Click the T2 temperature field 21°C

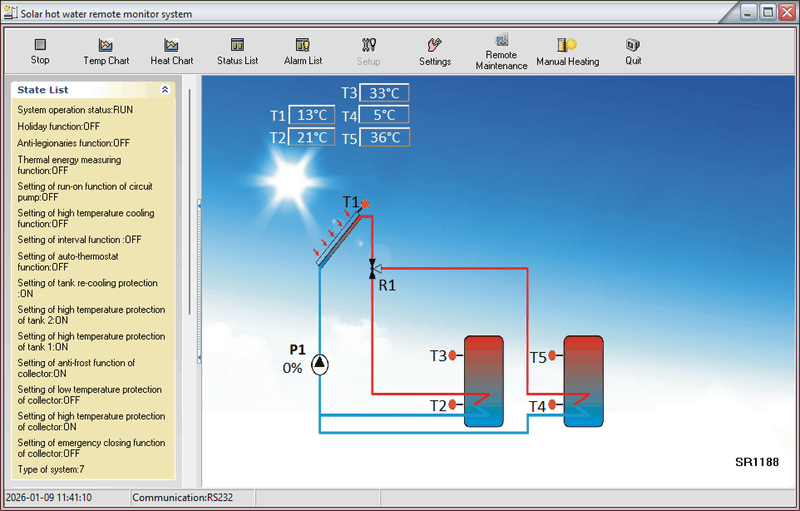coord(312,137)
